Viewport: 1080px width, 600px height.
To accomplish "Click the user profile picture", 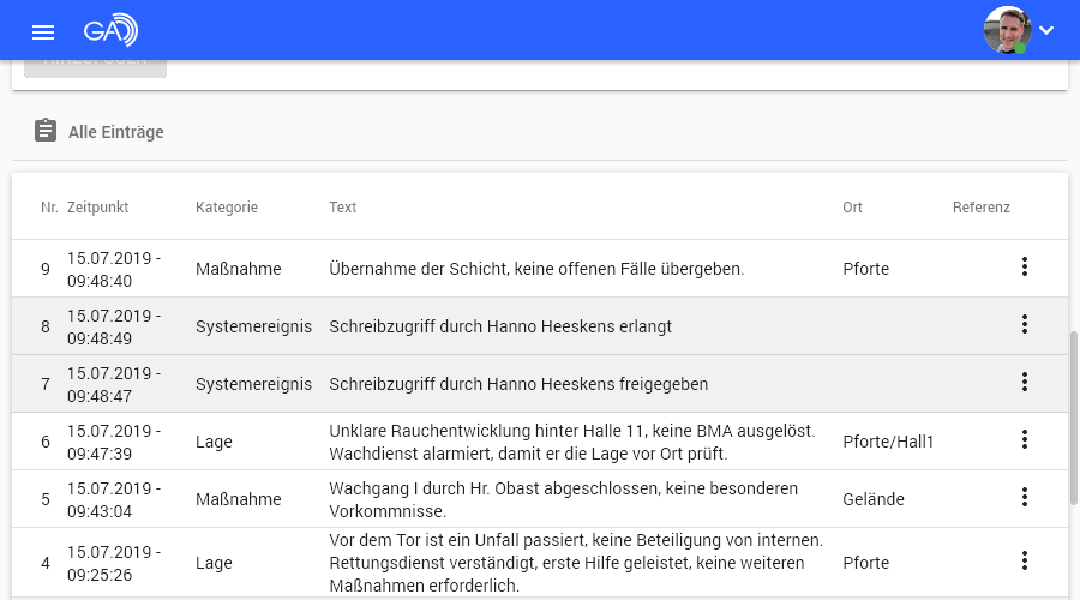I will [1007, 30].
